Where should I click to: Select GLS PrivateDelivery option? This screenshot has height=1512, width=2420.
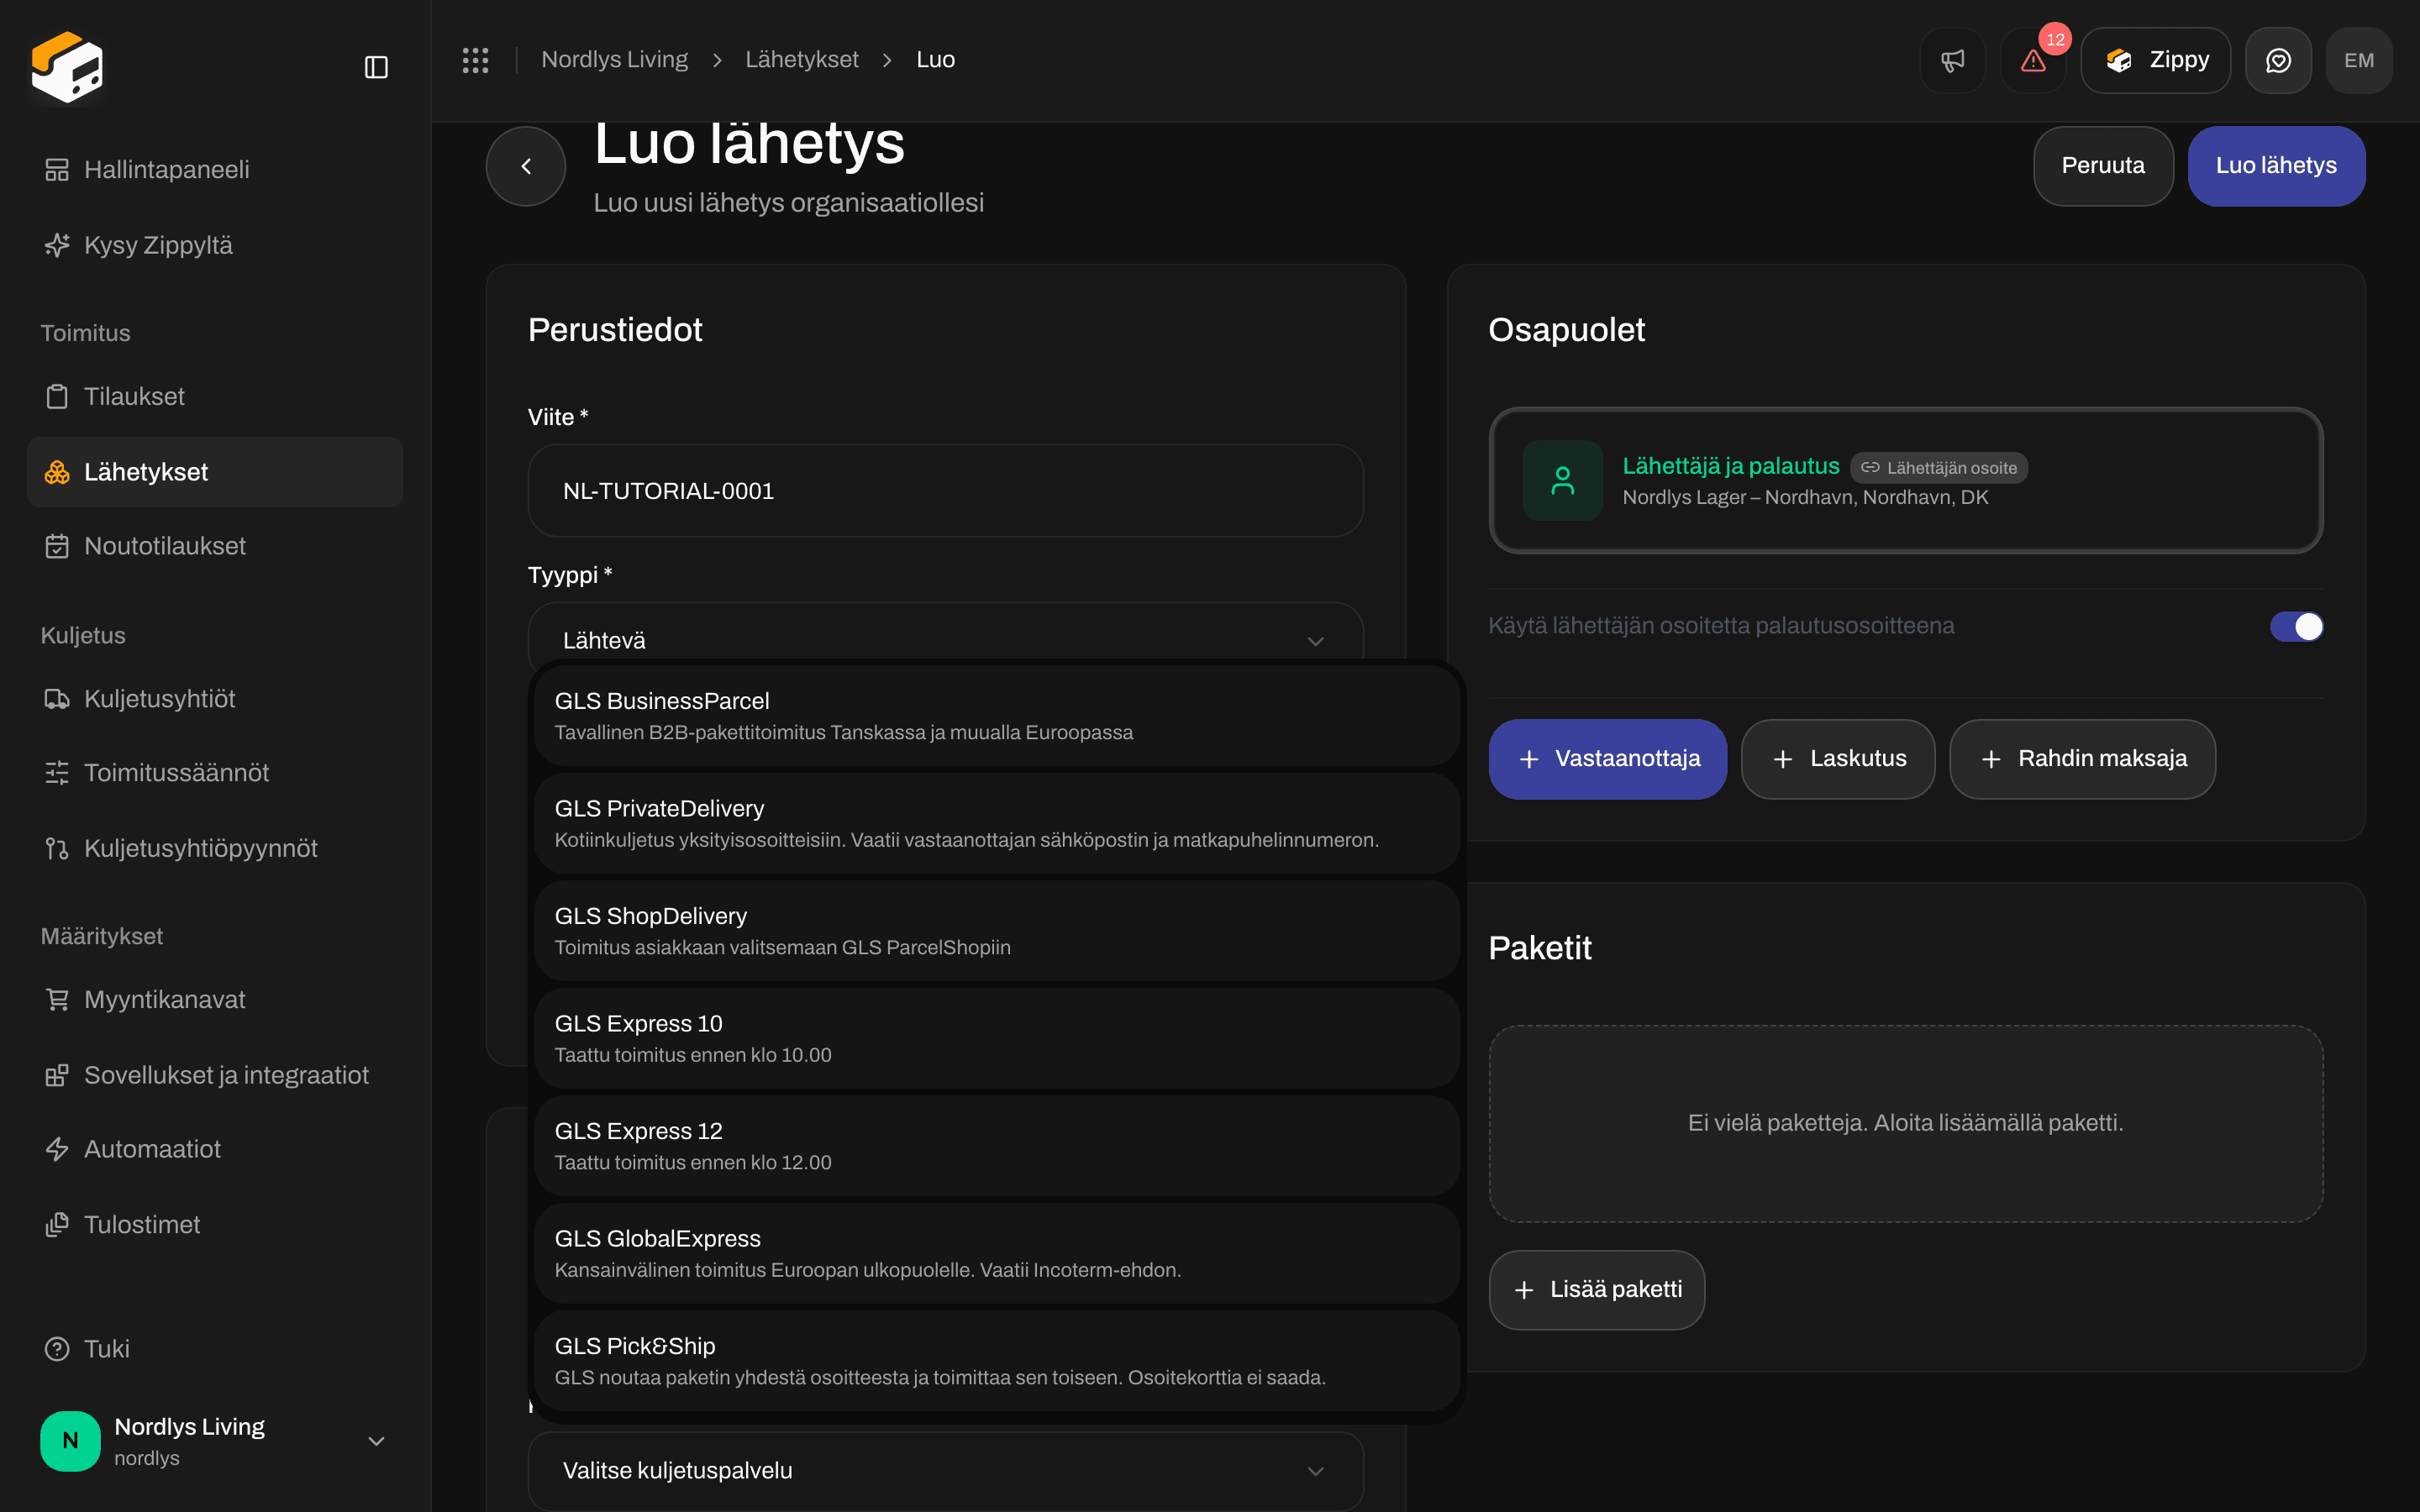coord(997,823)
